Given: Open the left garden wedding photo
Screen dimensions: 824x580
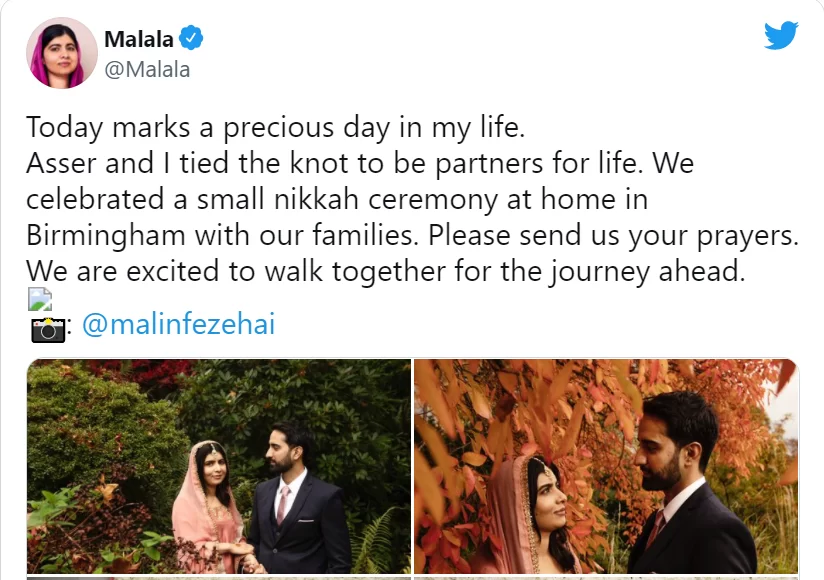Looking at the screenshot, I should 218,465.
